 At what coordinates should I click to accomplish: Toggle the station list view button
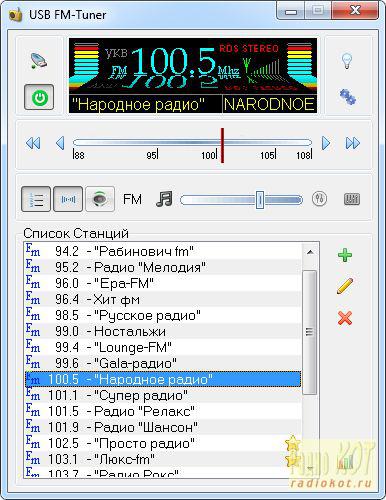coord(36,199)
